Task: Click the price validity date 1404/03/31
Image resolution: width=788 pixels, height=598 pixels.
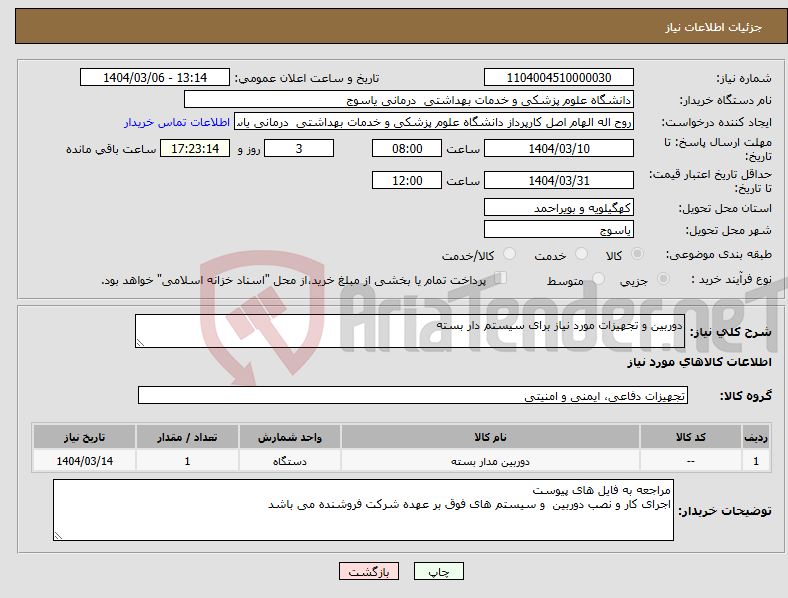Action: (x=558, y=180)
